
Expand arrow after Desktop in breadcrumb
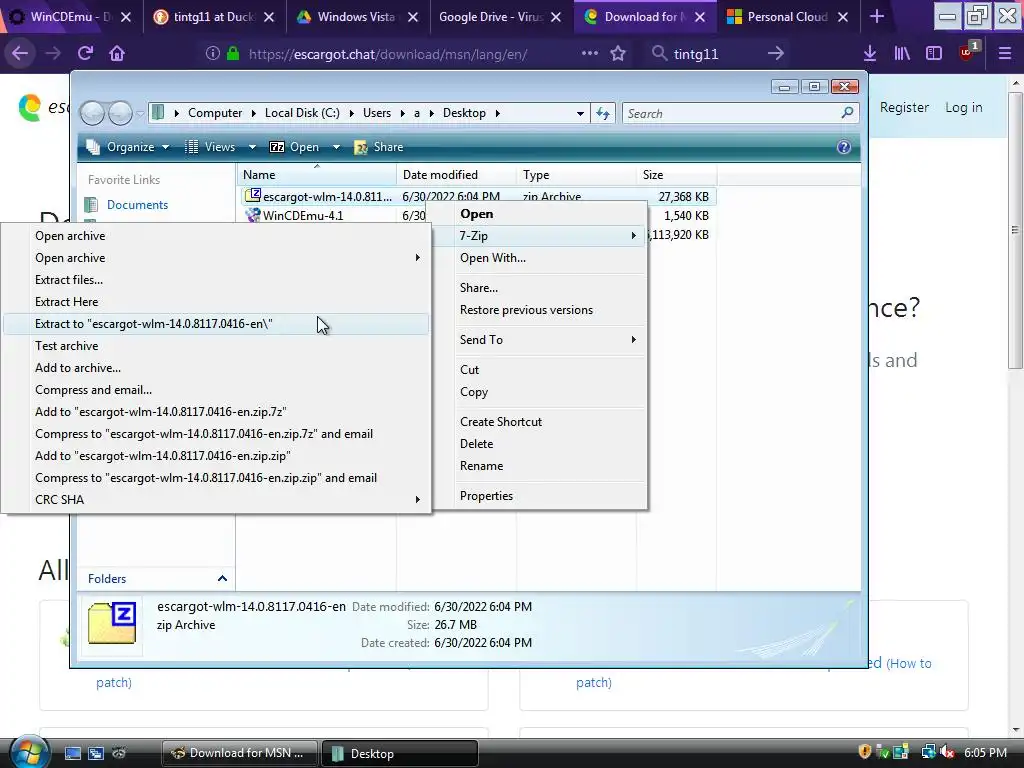tap(498, 113)
